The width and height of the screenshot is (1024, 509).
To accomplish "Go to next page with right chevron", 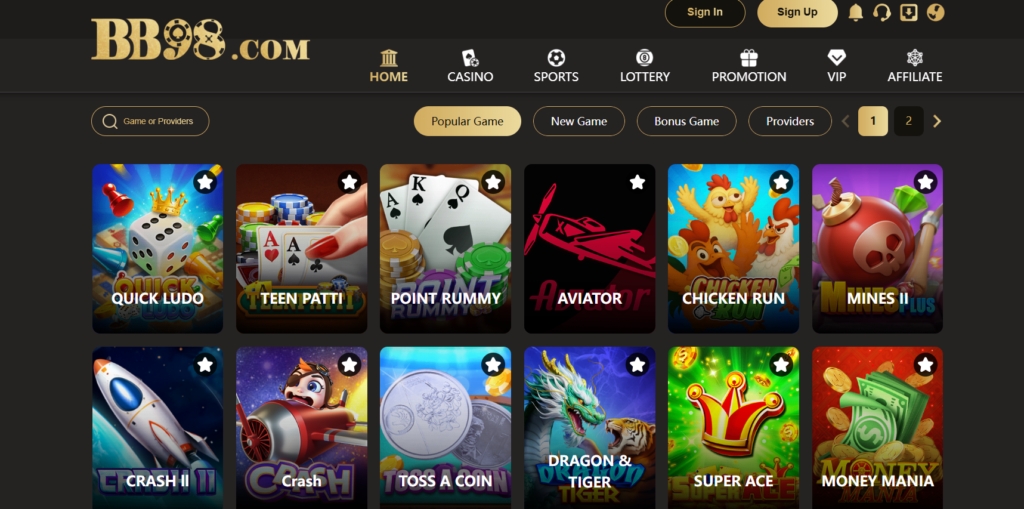I will click(x=937, y=122).
